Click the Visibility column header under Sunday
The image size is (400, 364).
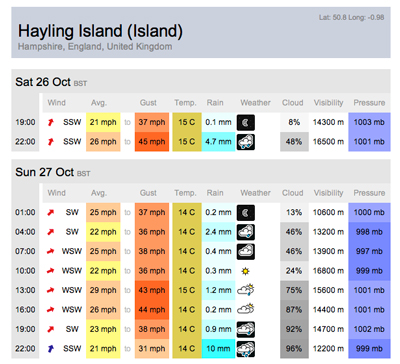tap(328, 193)
